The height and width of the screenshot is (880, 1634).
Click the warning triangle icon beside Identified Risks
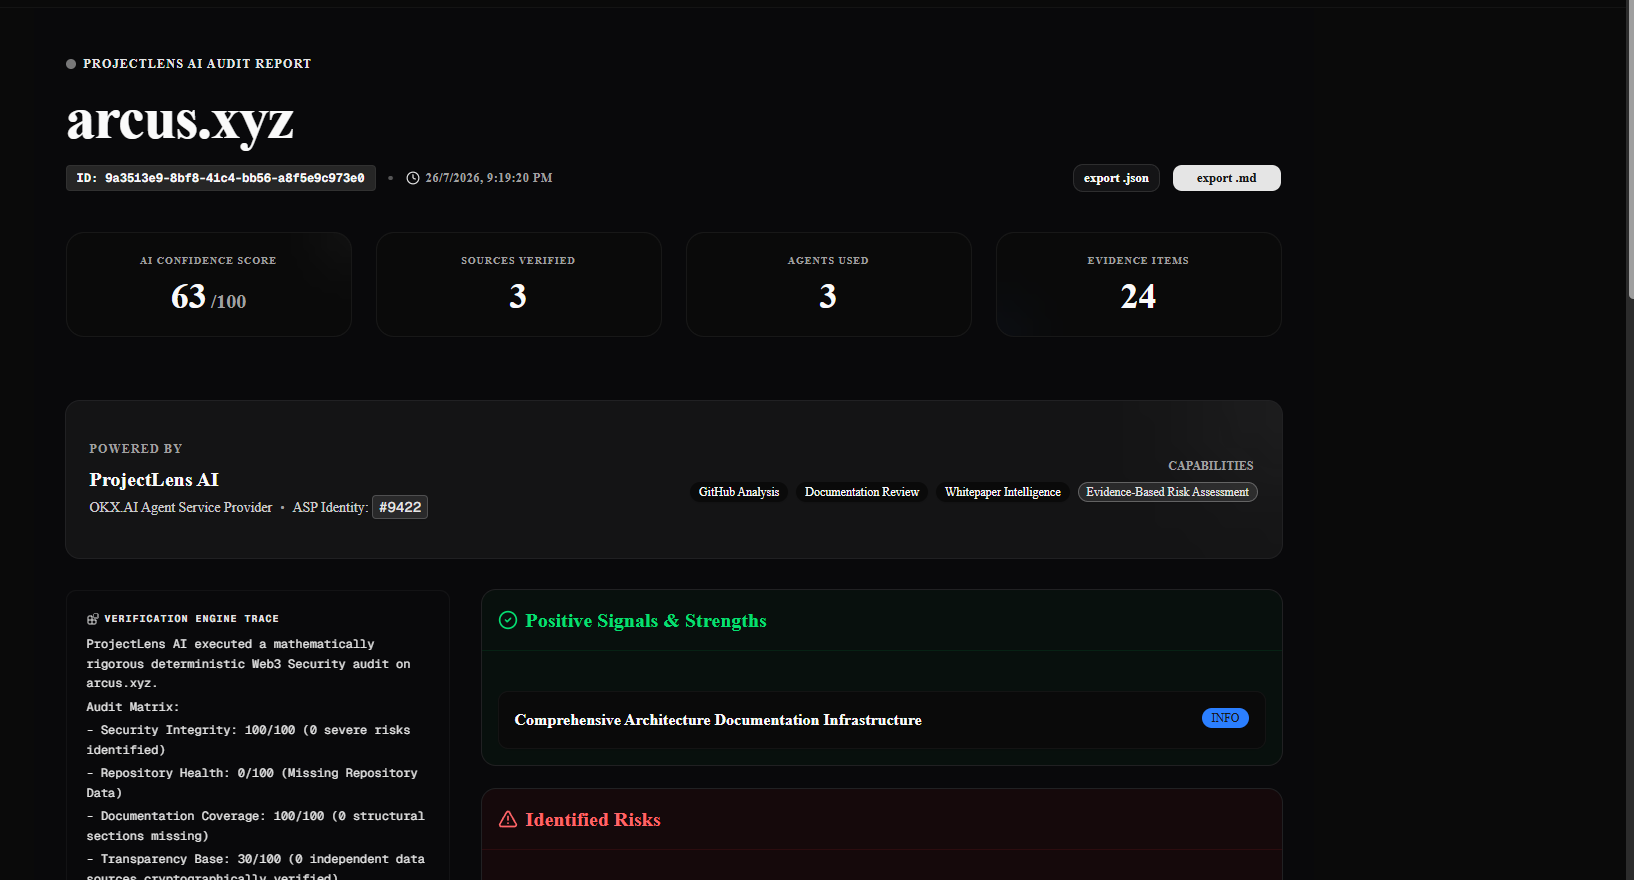[x=508, y=819]
